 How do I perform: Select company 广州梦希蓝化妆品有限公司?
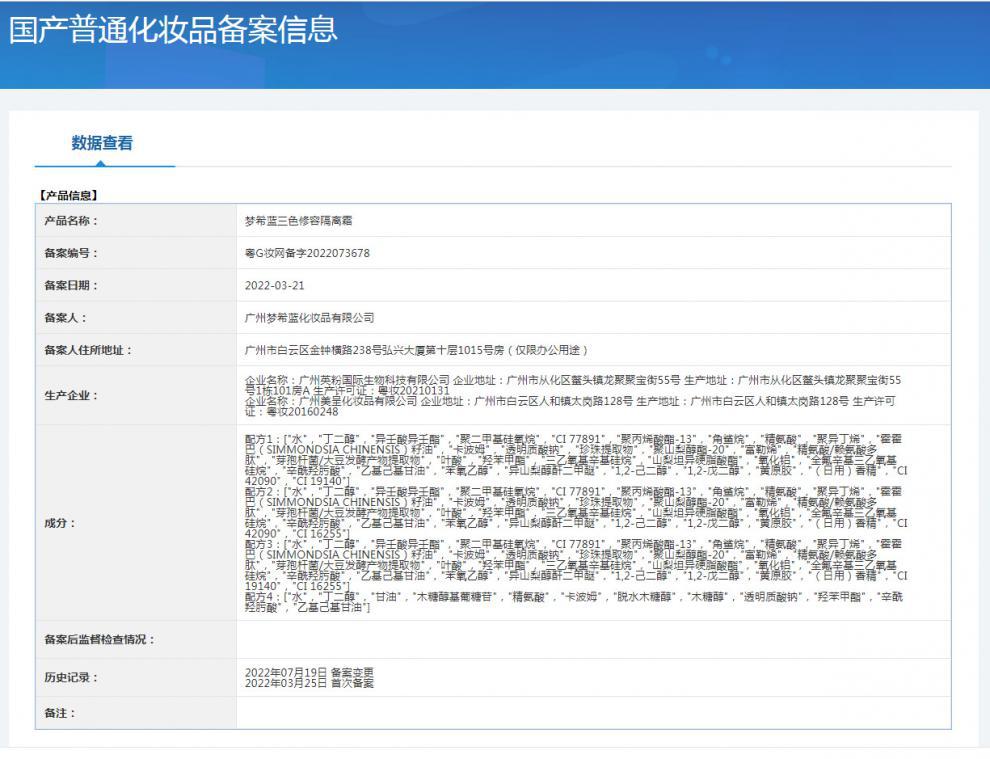(309, 318)
